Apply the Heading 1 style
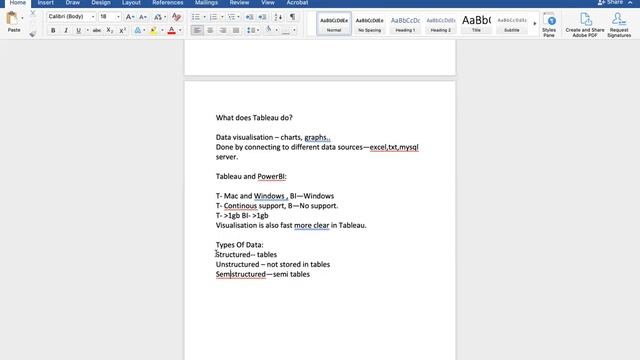This screenshot has width=640, height=360. (x=405, y=24)
